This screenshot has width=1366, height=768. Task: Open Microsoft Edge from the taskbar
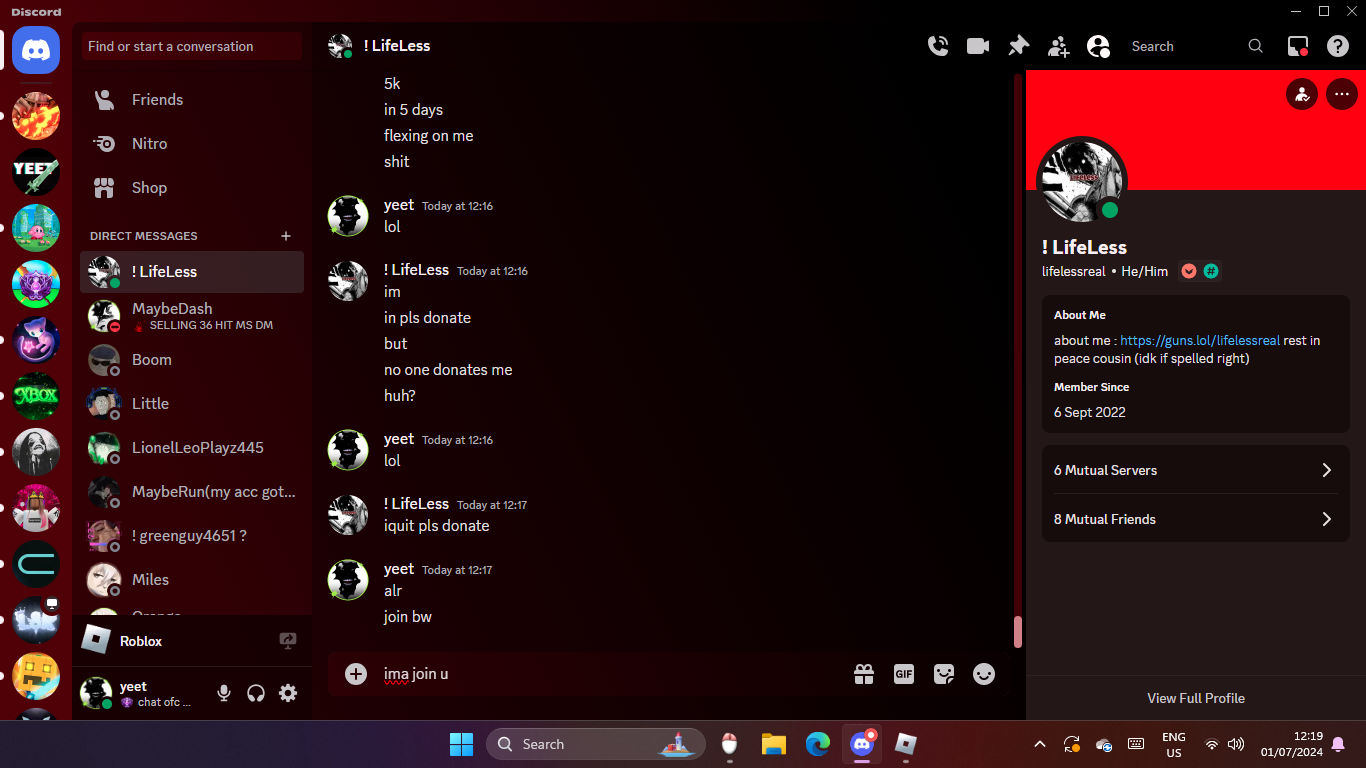click(x=818, y=744)
